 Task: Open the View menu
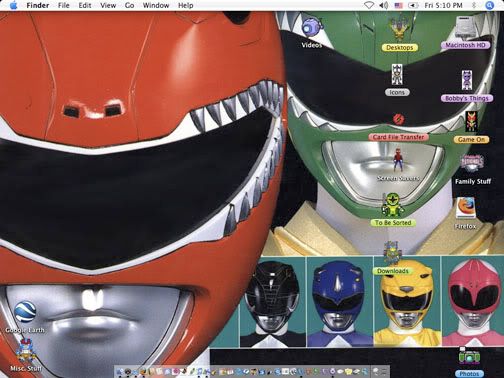click(108, 5)
